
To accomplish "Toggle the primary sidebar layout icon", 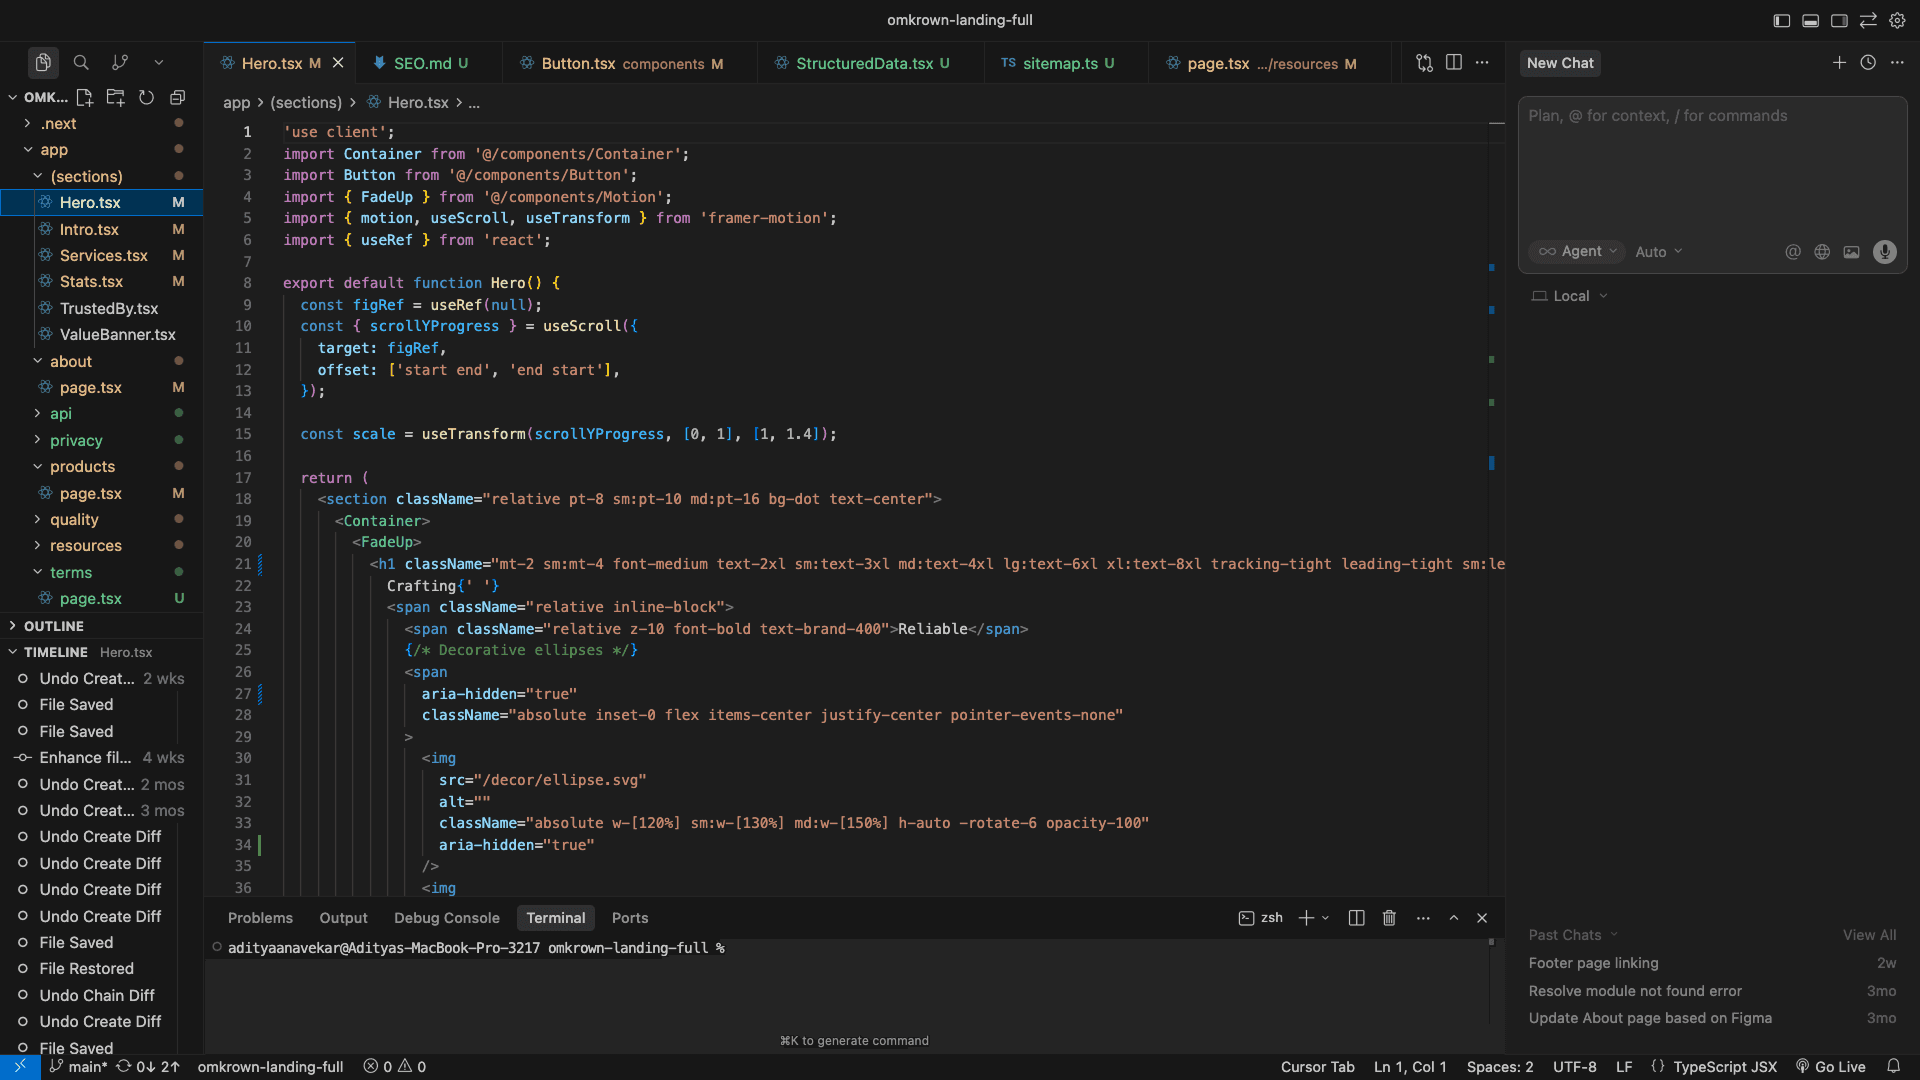I will pyautogui.click(x=1781, y=20).
